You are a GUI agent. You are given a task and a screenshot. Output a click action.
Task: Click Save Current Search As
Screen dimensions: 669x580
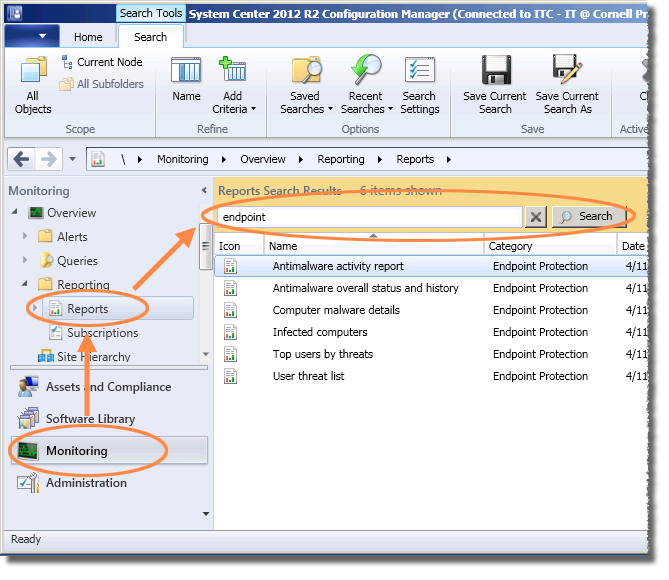(x=567, y=85)
